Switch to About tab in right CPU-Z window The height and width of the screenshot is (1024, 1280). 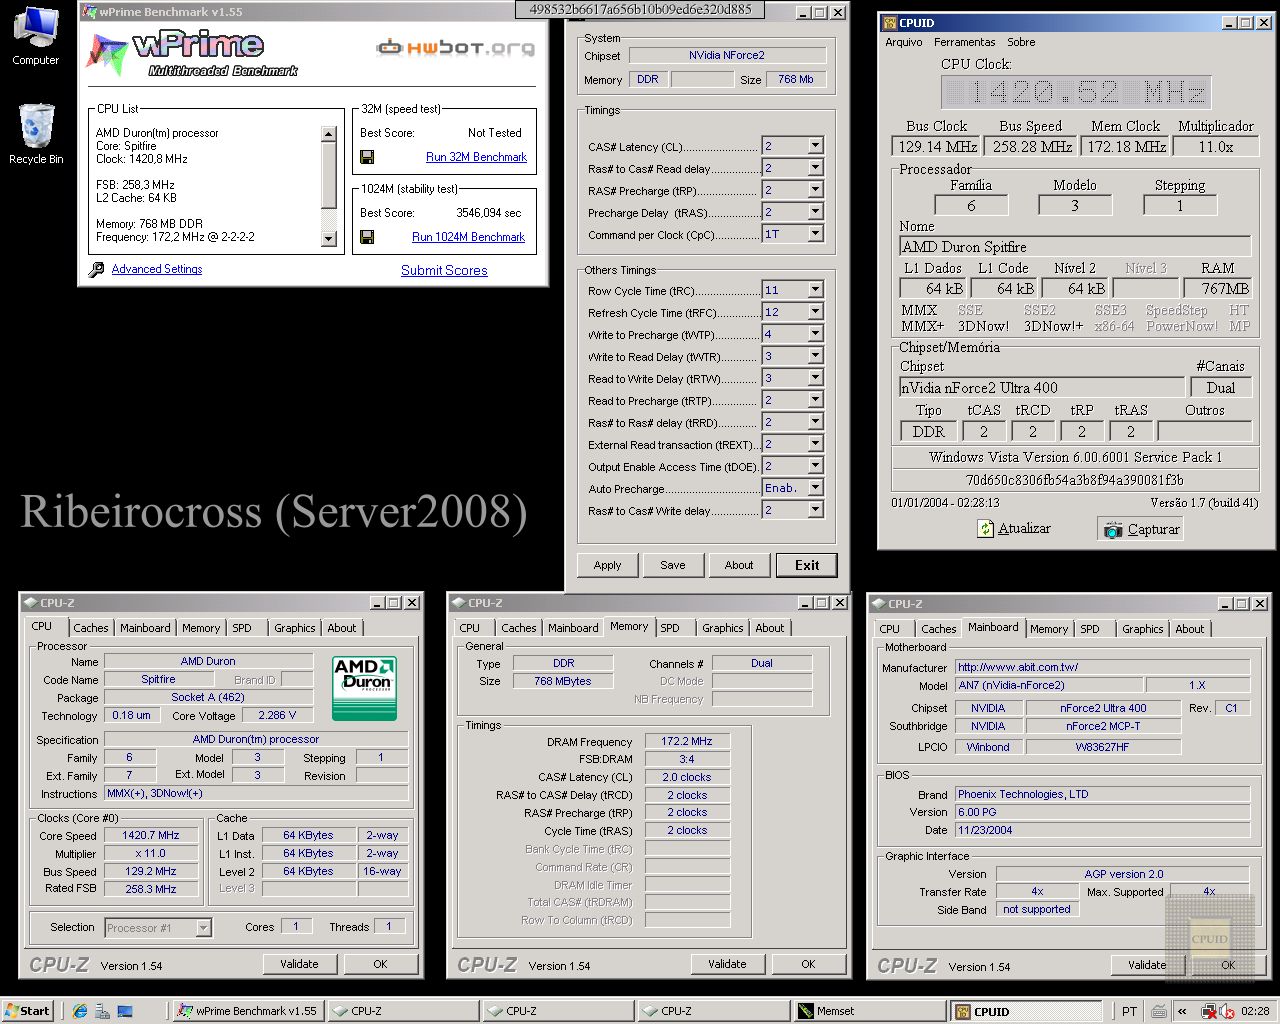pyautogui.click(x=1189, y=629)
